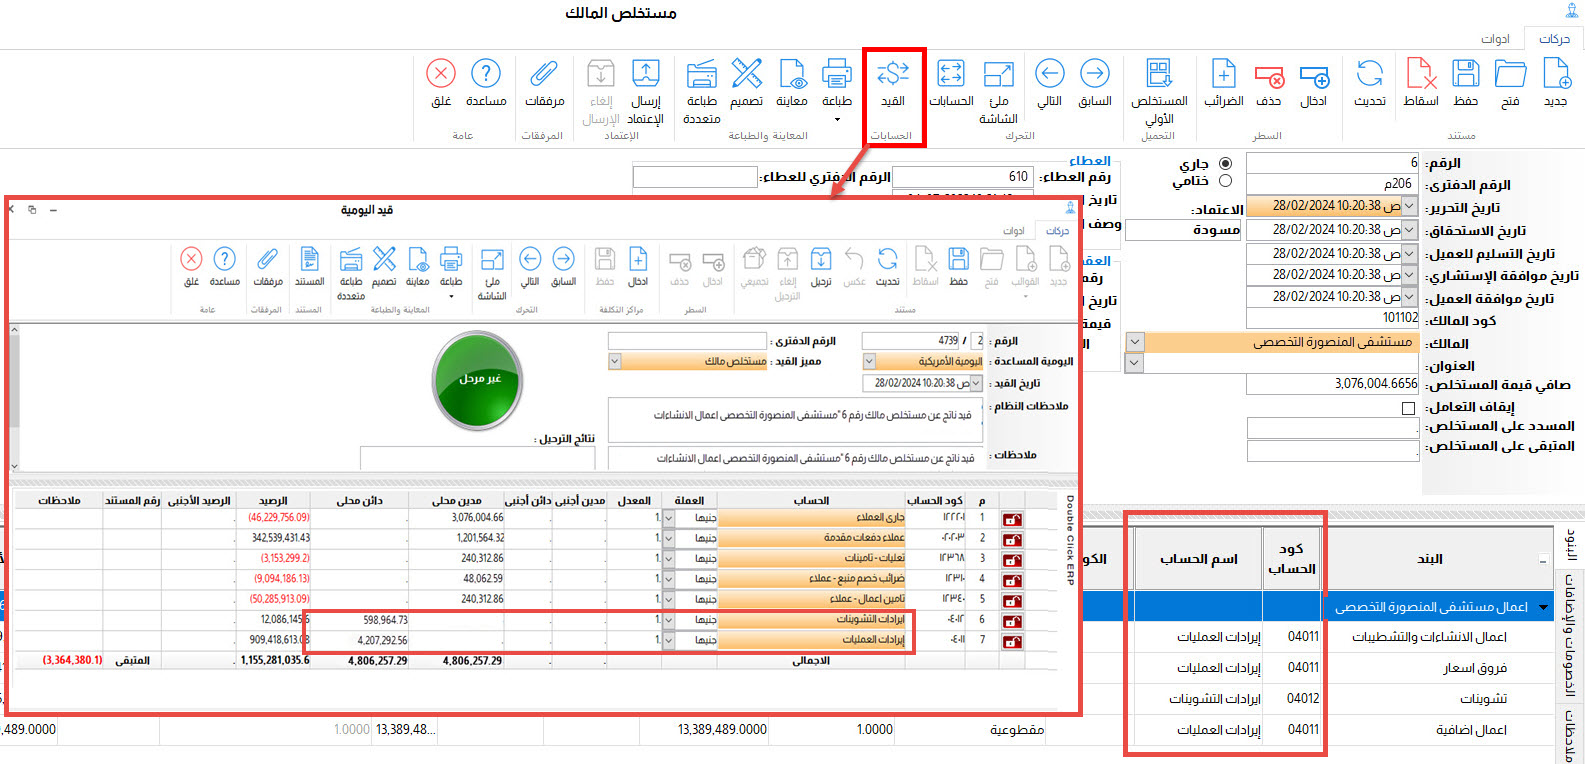Switch to the ادوات tab
Screen dimensions: 1585x764
pos(1495,39)
